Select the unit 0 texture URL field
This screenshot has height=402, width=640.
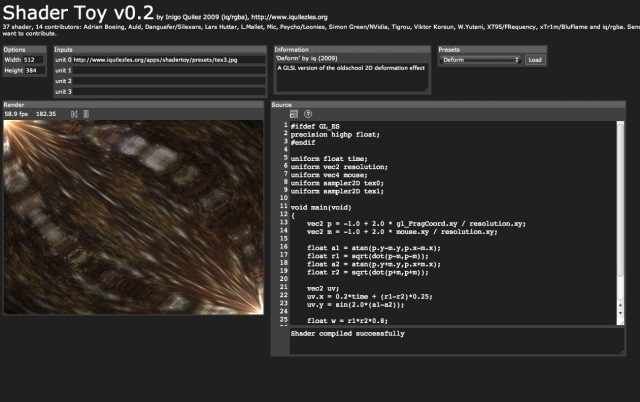[170, 60]
